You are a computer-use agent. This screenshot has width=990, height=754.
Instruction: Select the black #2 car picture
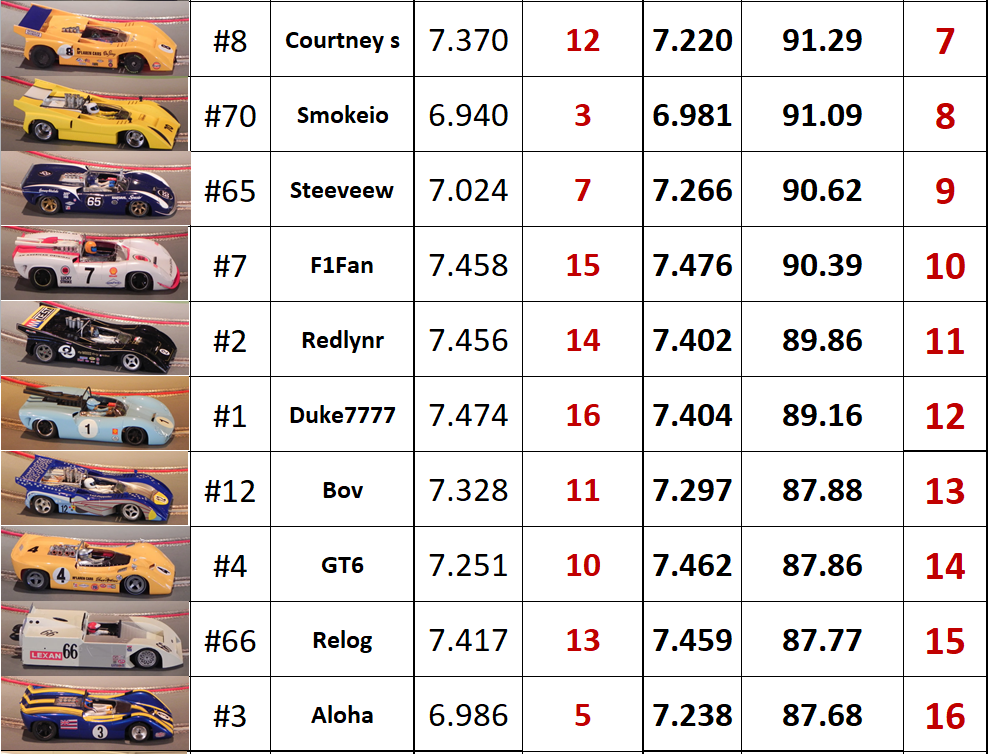point(94,339)
